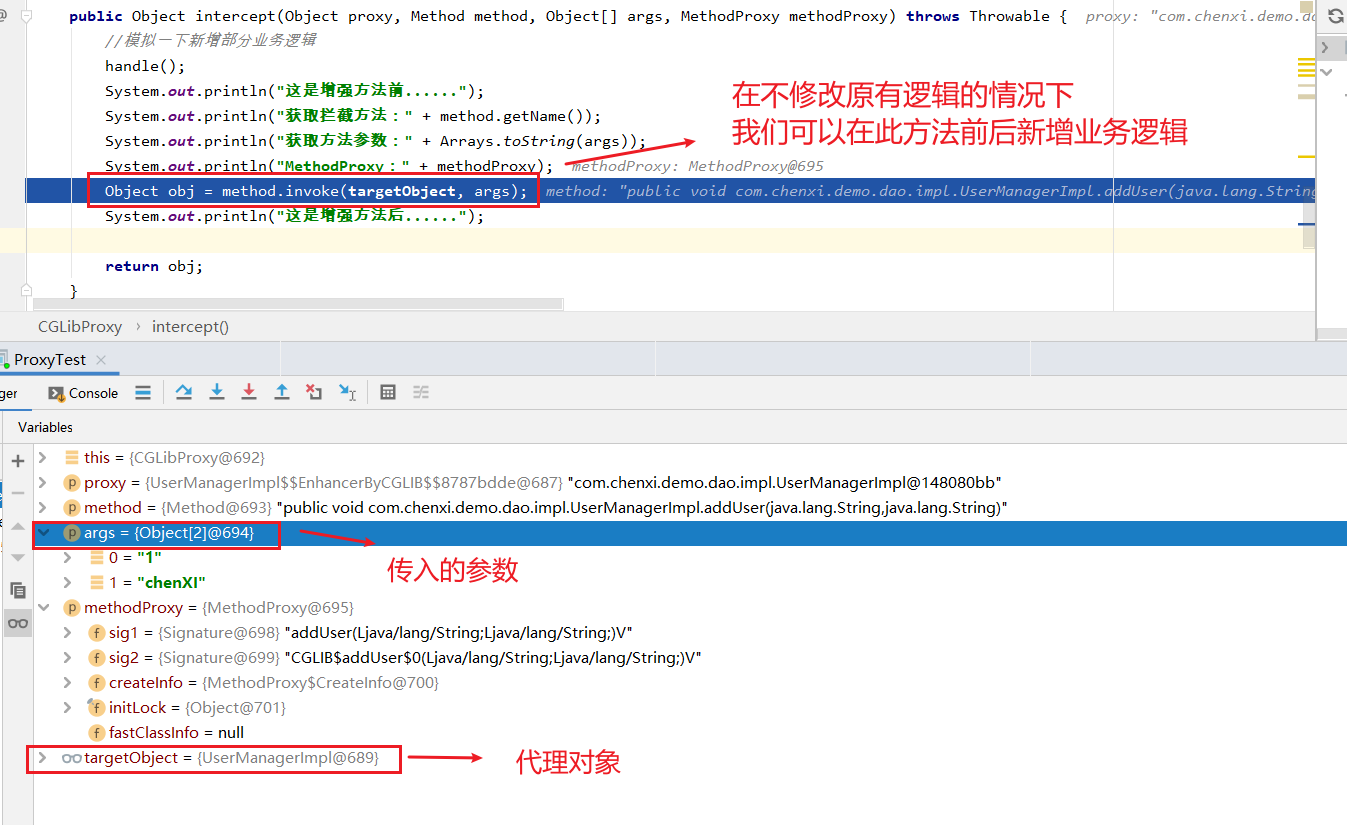Click the comment line '//模拟一下新增部分业务逻辑'

click(x=211, y=41)
